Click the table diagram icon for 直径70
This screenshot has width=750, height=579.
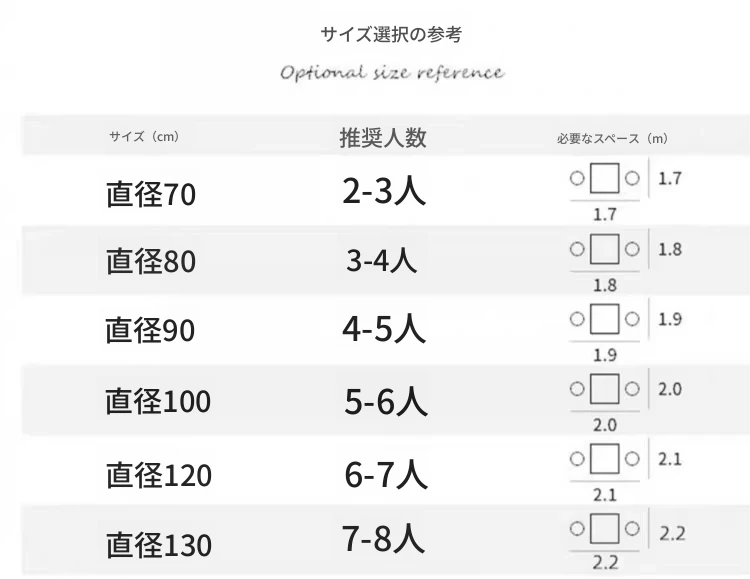click(605, 178)
